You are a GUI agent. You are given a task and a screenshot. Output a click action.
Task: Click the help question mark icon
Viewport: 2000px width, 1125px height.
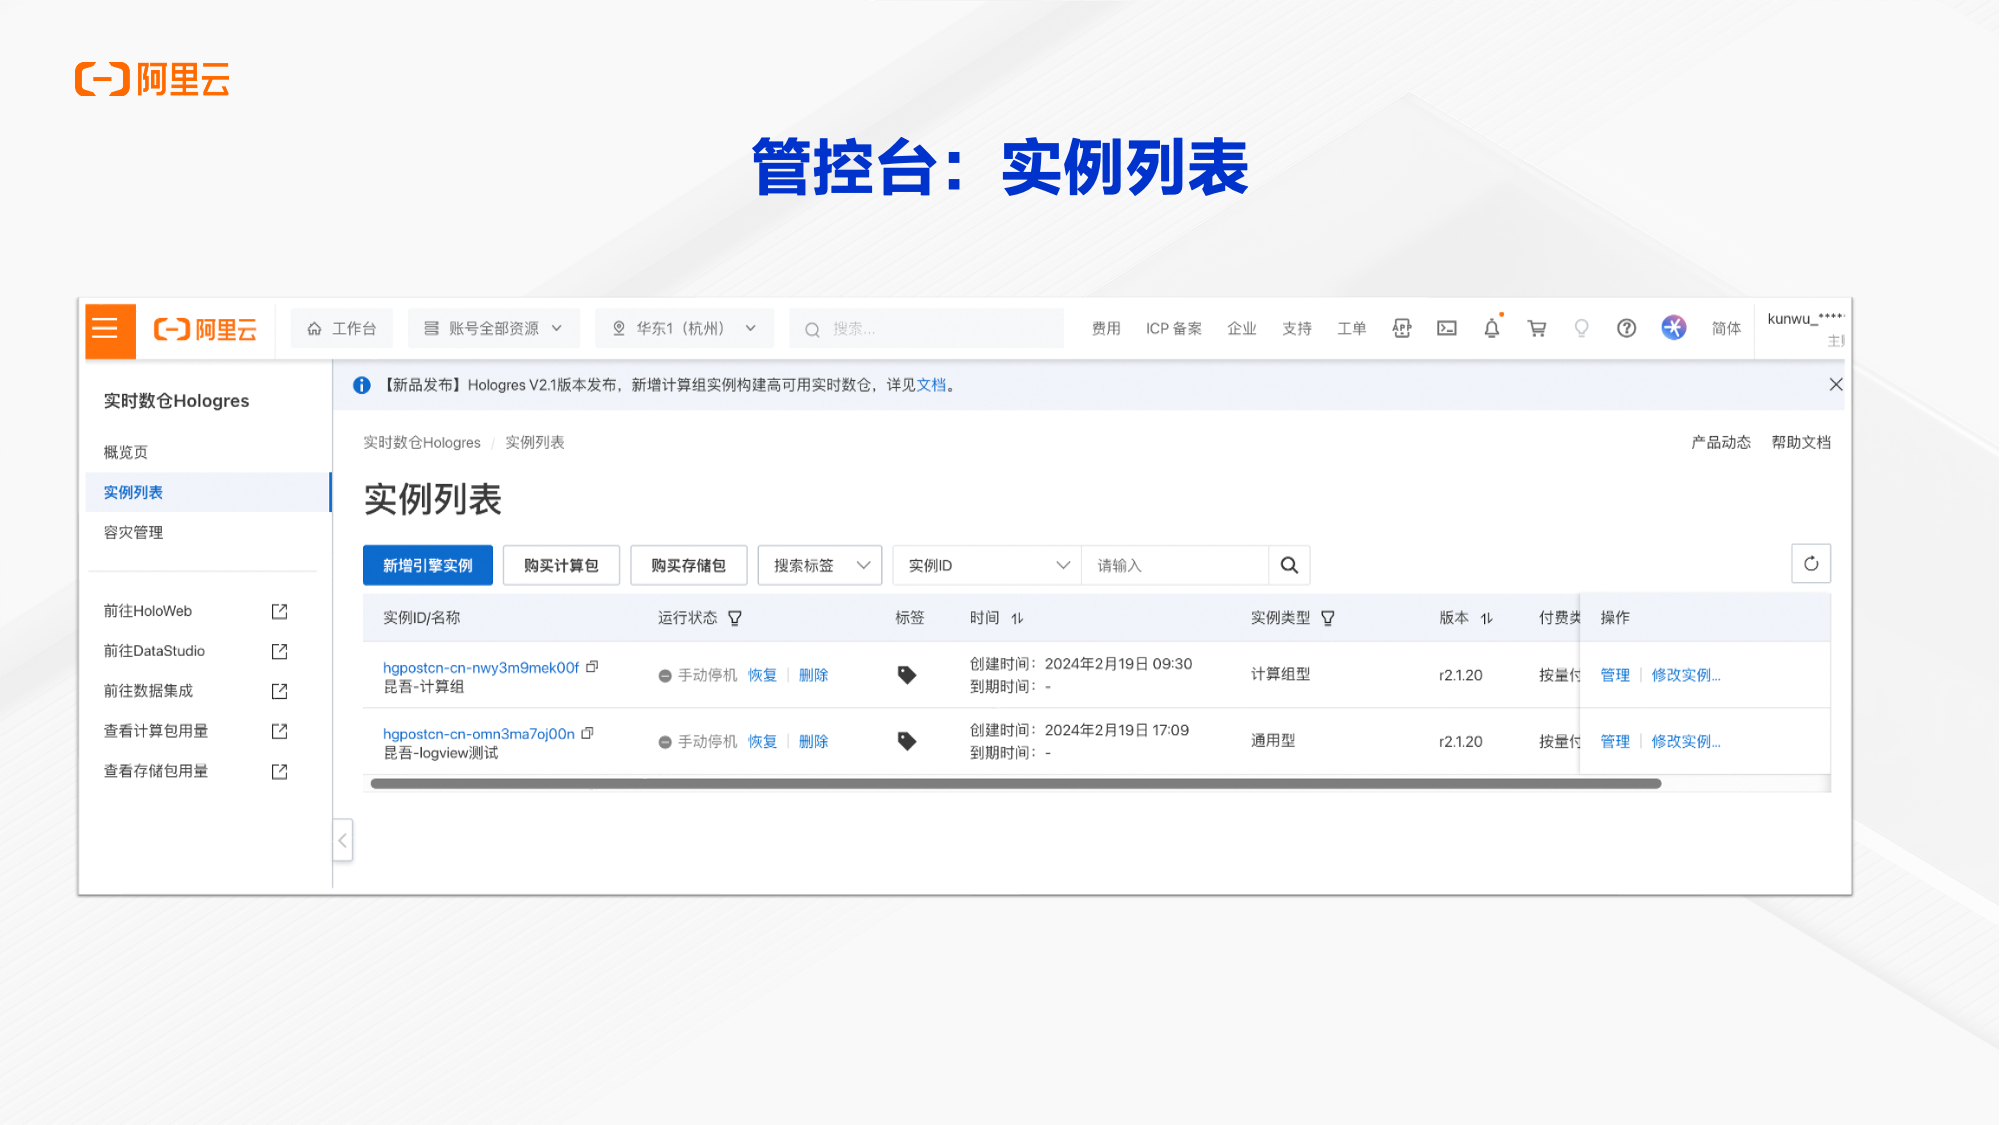pos(1626,328)
